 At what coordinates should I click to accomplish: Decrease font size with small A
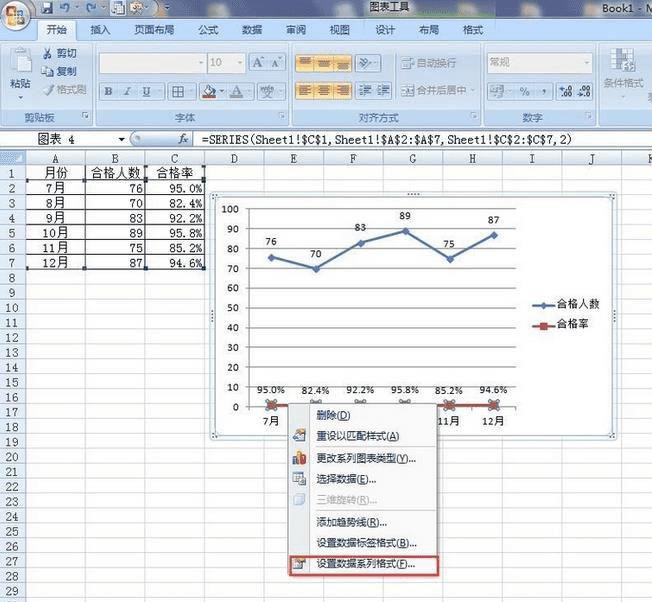point(276,63)
